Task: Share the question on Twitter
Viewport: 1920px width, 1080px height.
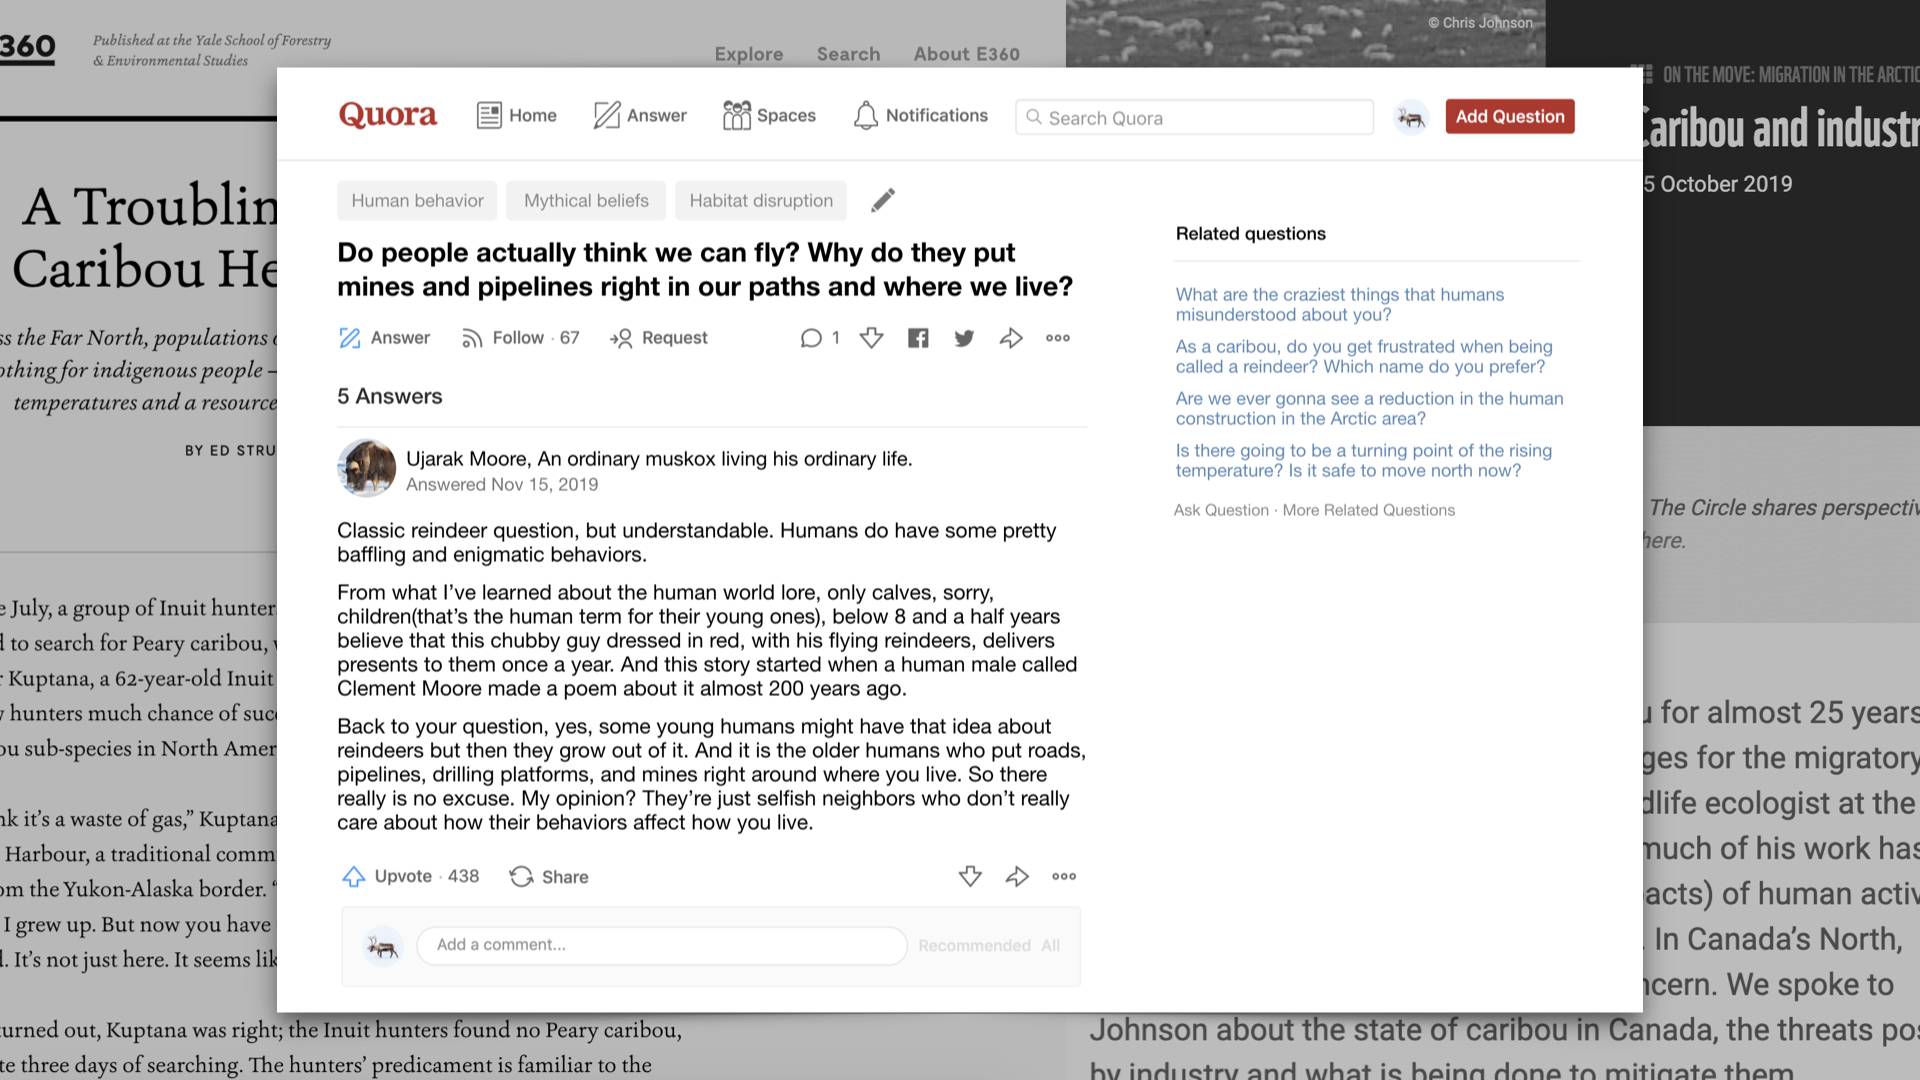Action: [x=964, y=338]
